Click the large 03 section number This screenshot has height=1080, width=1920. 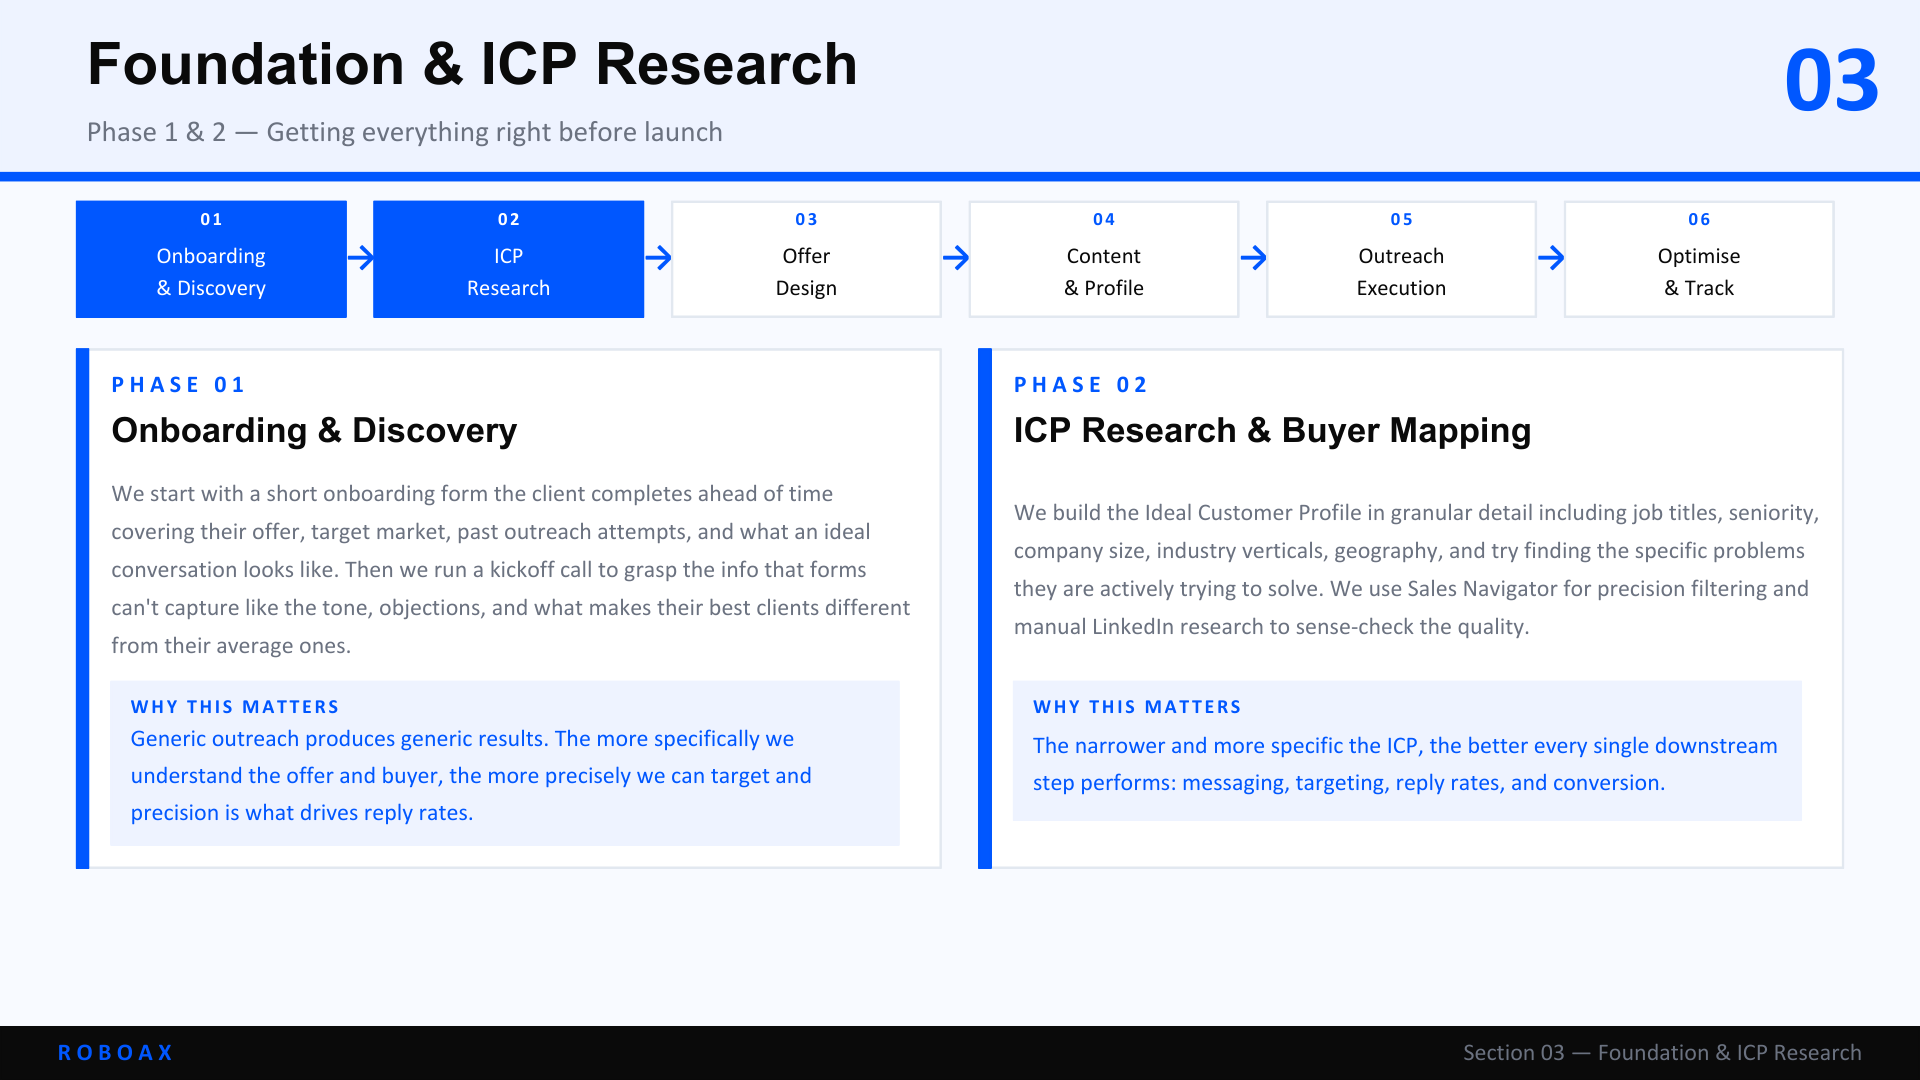(1831, 80)
